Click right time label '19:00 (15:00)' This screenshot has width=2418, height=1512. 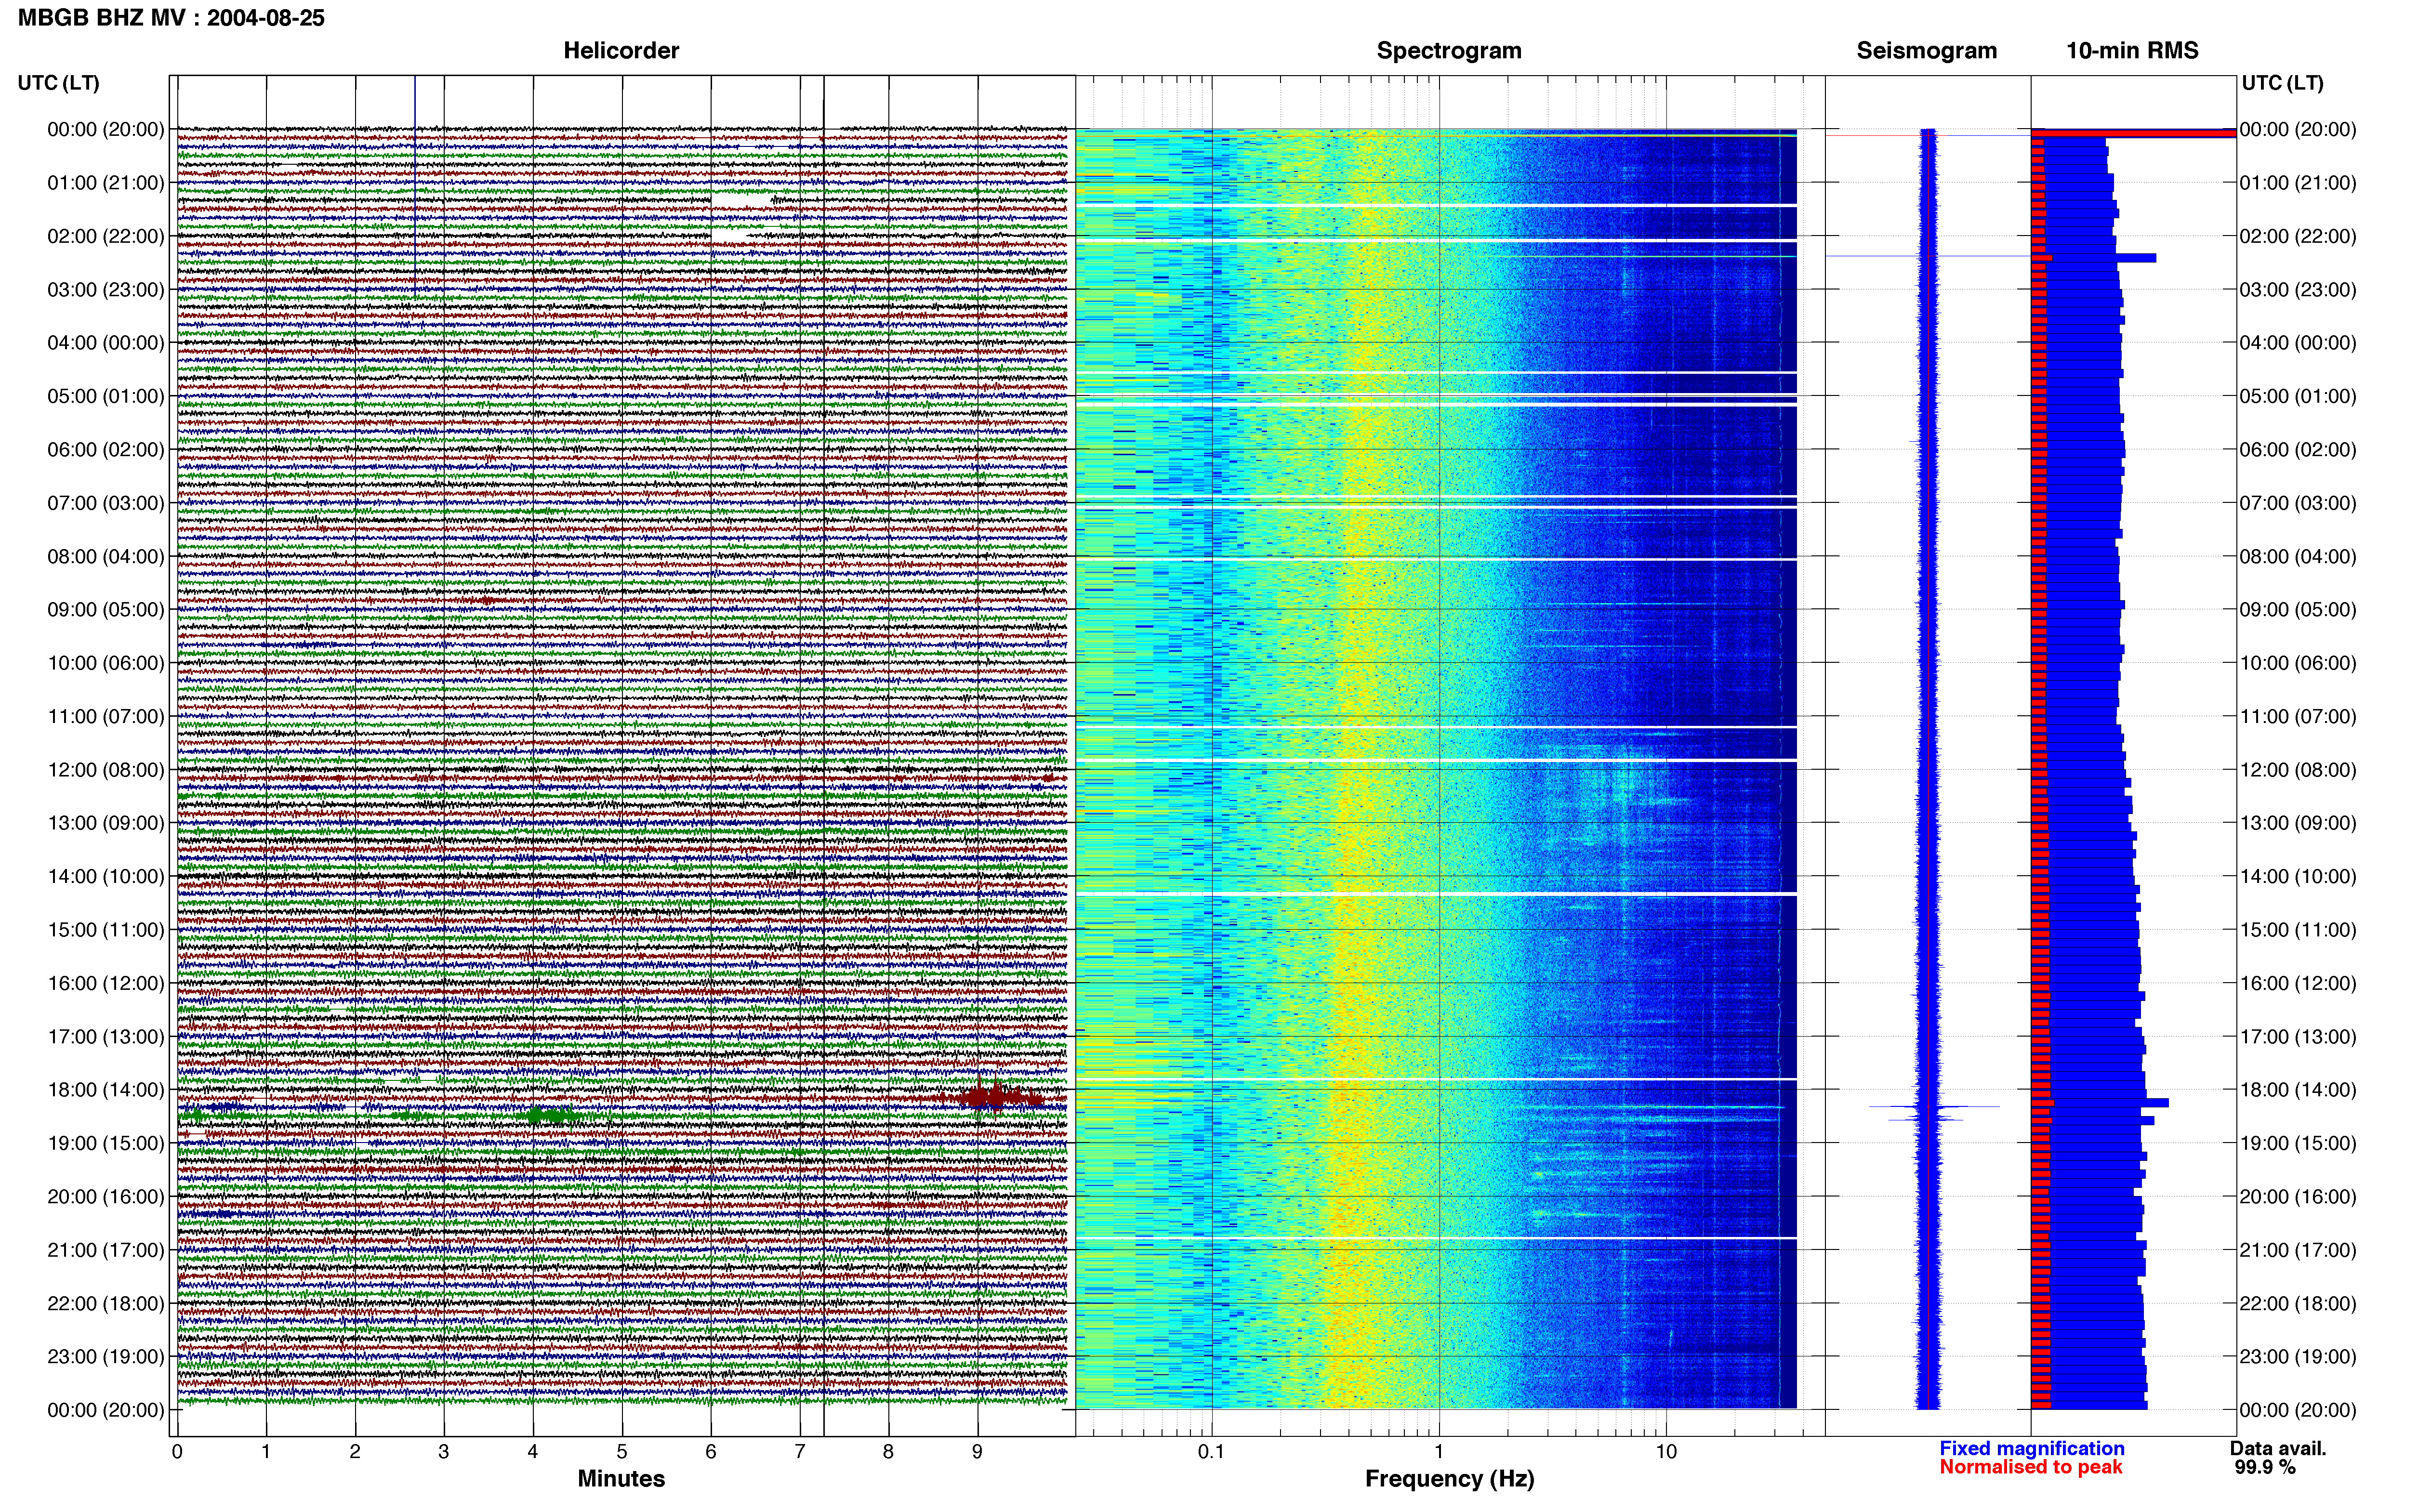(2298, 1143)
